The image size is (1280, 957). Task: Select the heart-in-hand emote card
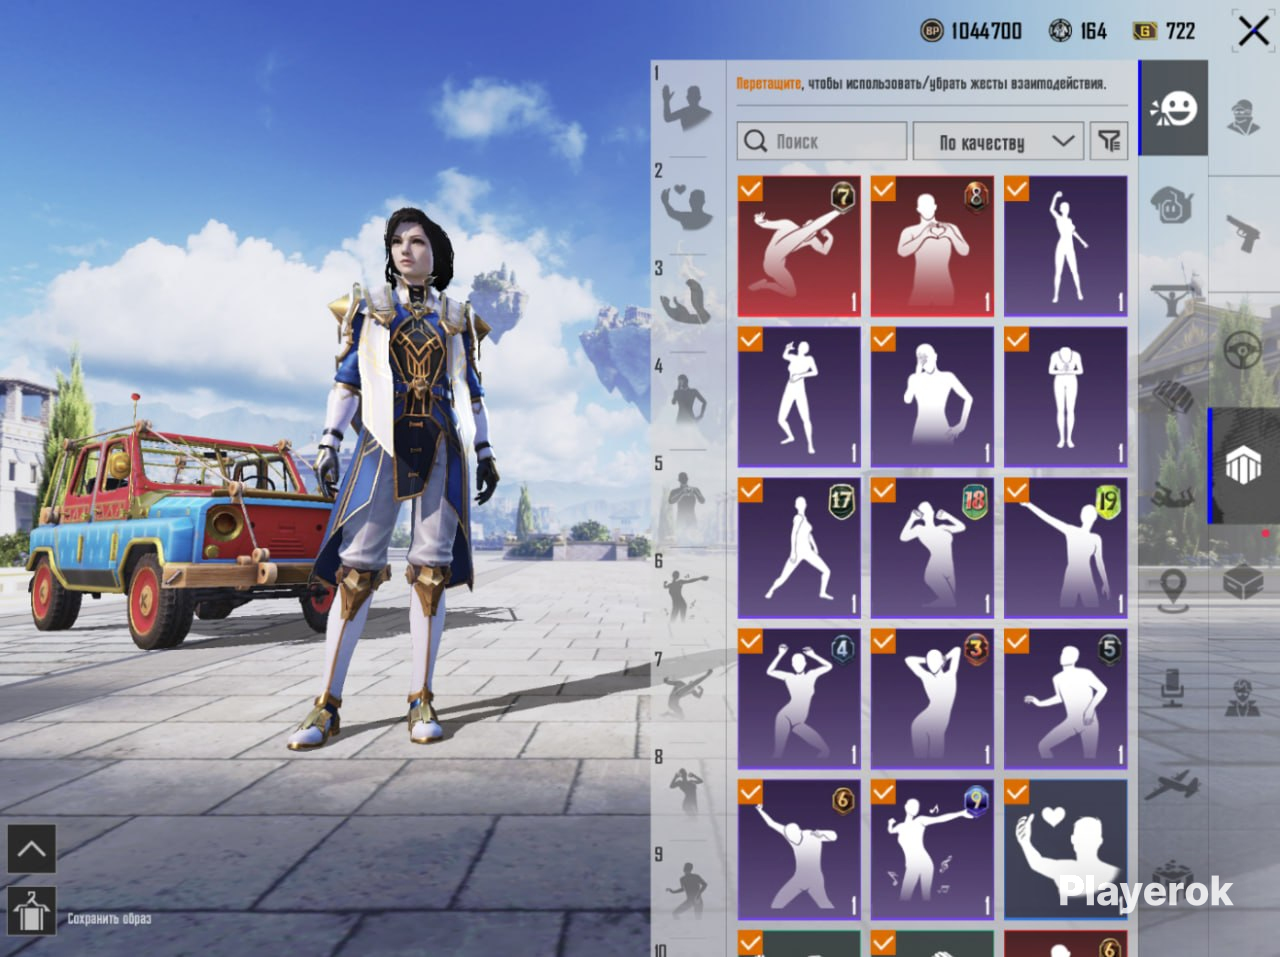pyautogui.click(x=1066, y=850)
